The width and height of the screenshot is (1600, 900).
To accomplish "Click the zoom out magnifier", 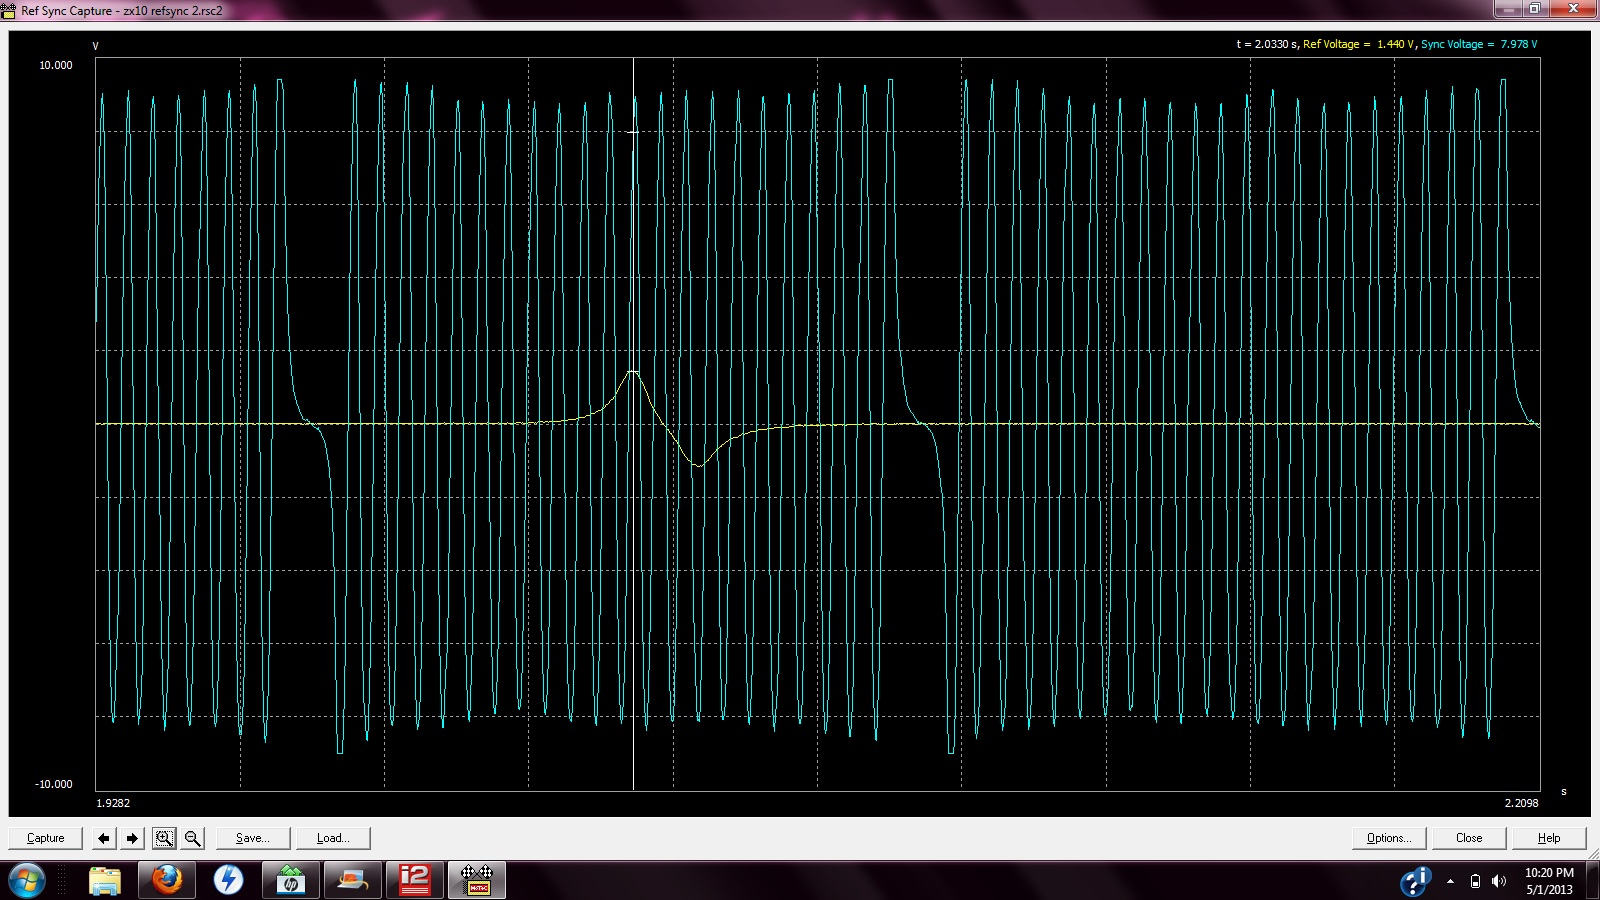I will [x=193, y=838].
